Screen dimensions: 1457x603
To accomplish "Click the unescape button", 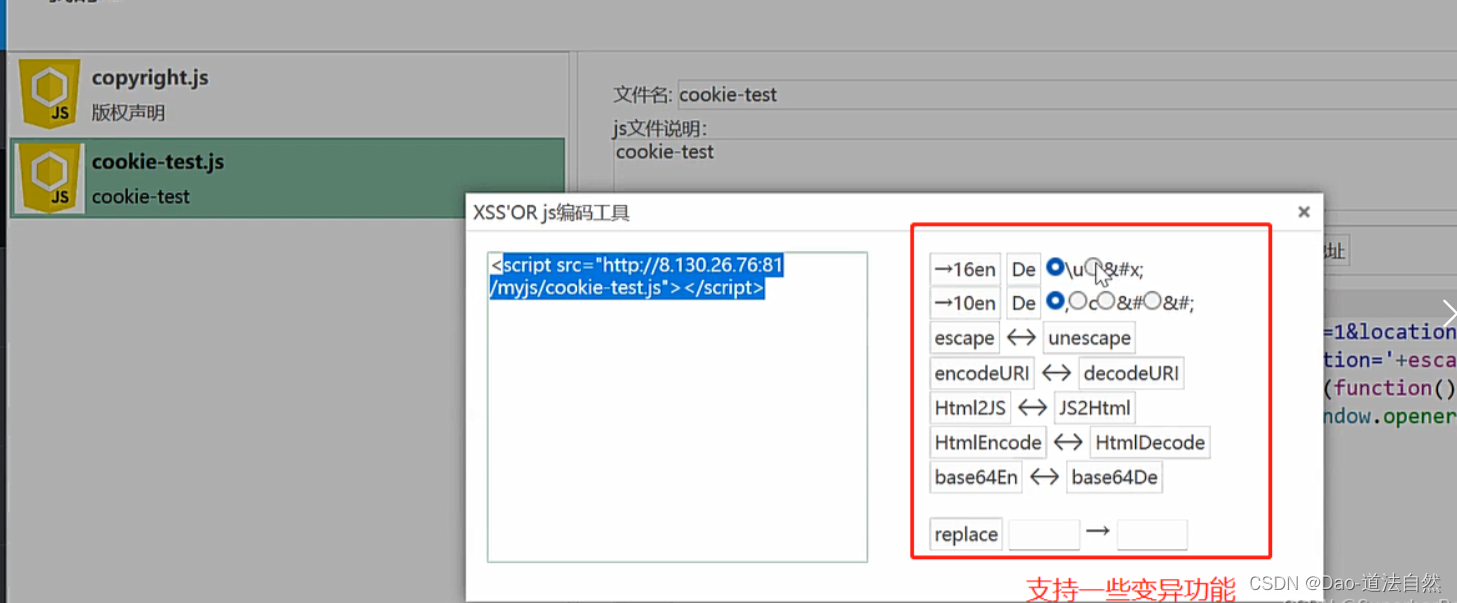I will pos(1089,338).
